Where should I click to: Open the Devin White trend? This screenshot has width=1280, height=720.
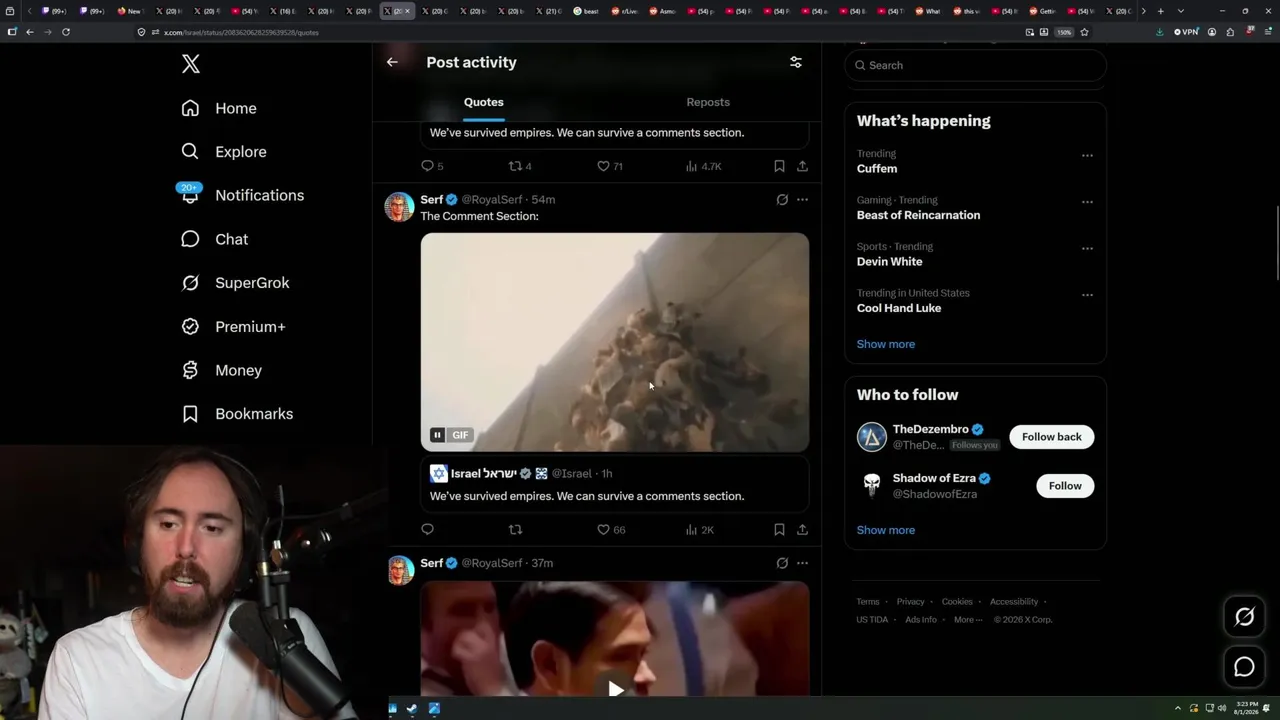(x=889, y=262)
